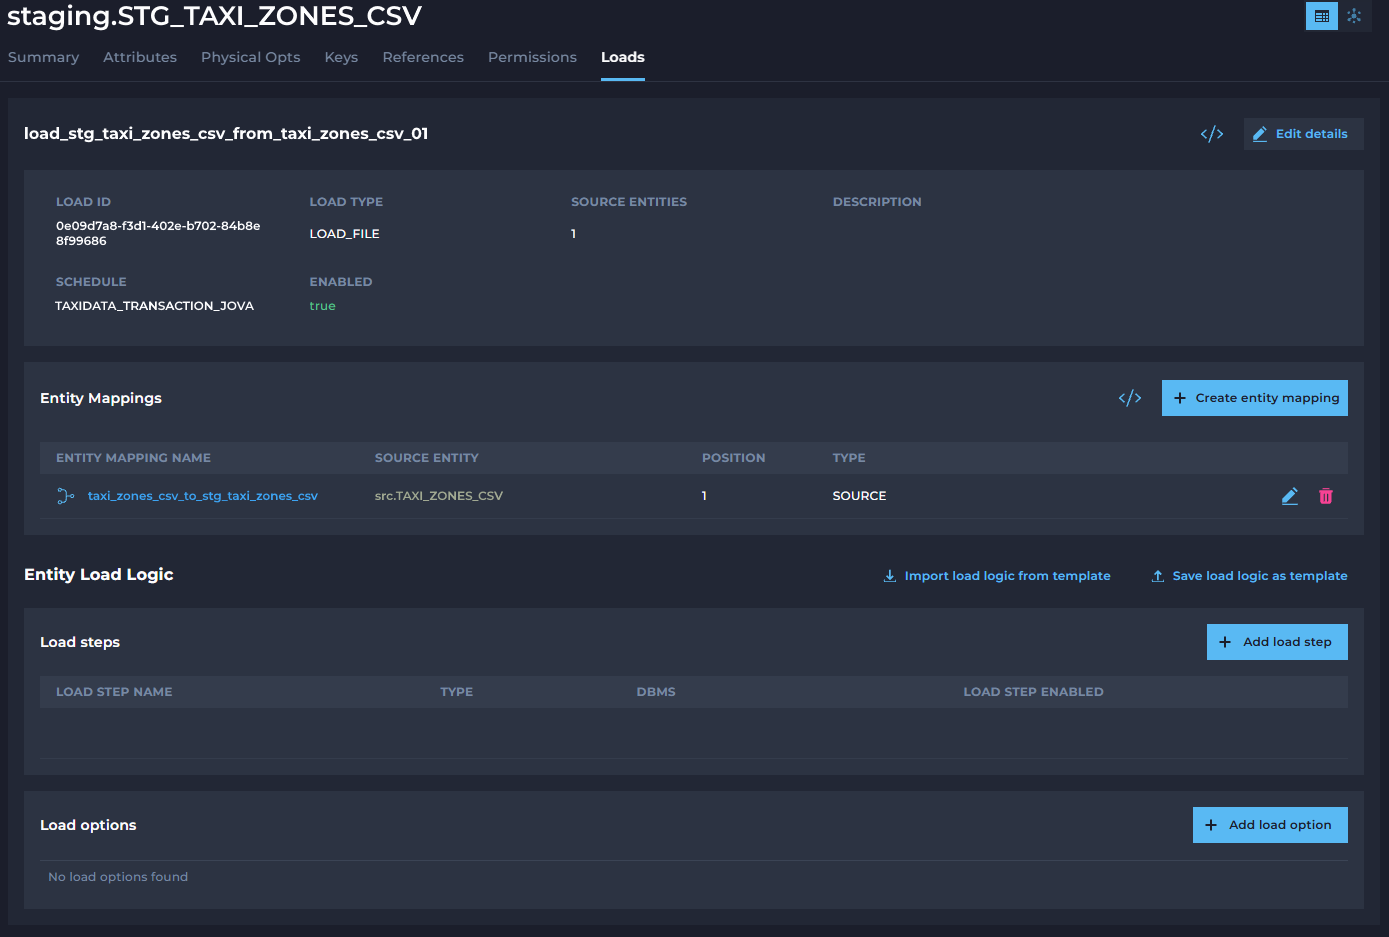Click the src.TAXI_ZONES_CSV source entity
The height and width of the screenshot is (937, 1389).
click(x=439, y=496)
